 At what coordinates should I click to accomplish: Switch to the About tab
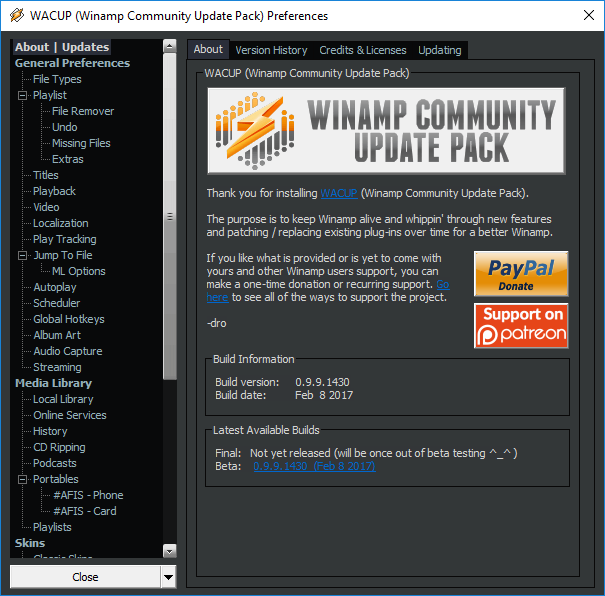pyautogui.click(x=208, y=49)
